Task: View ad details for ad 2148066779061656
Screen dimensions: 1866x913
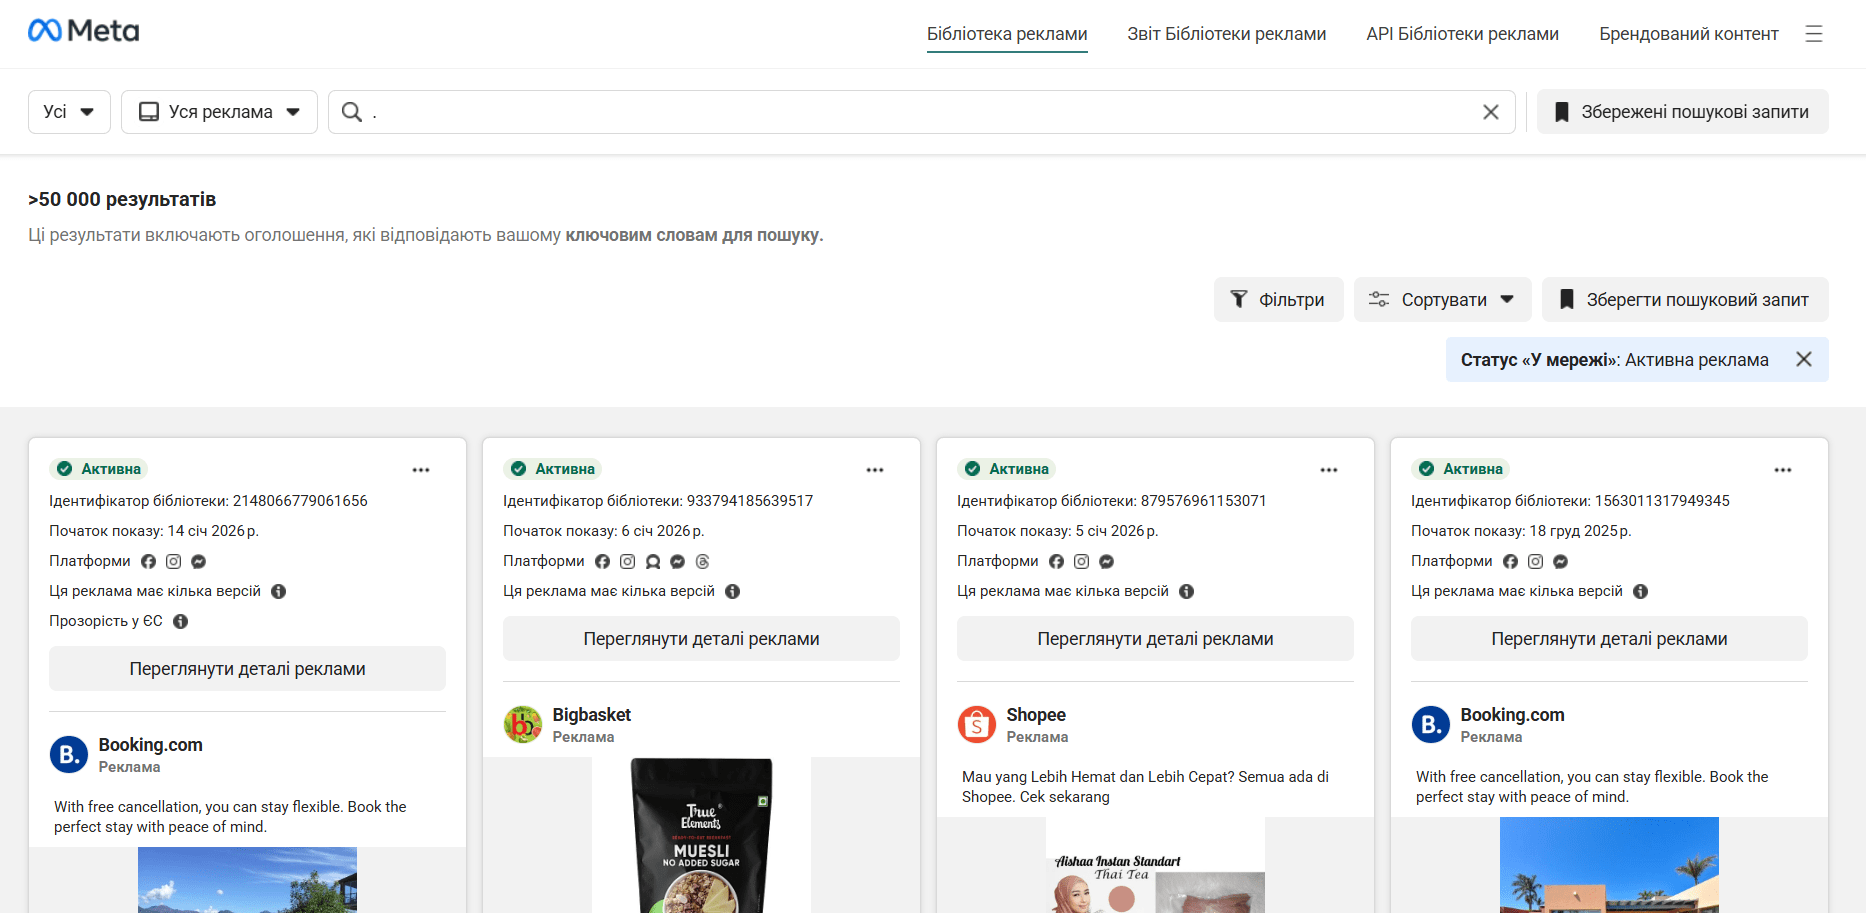Action: pos(247,669)
